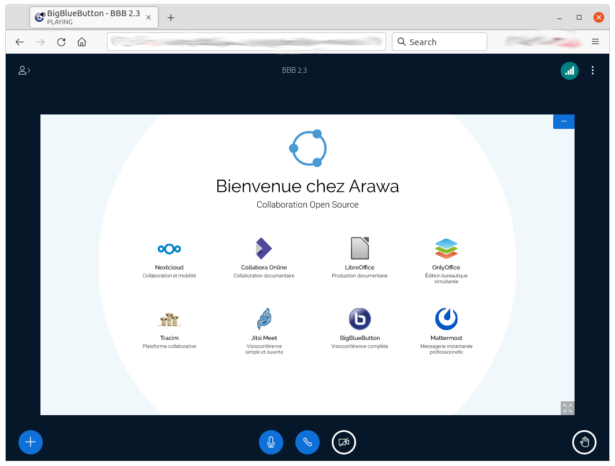Reload the current page

61,42
